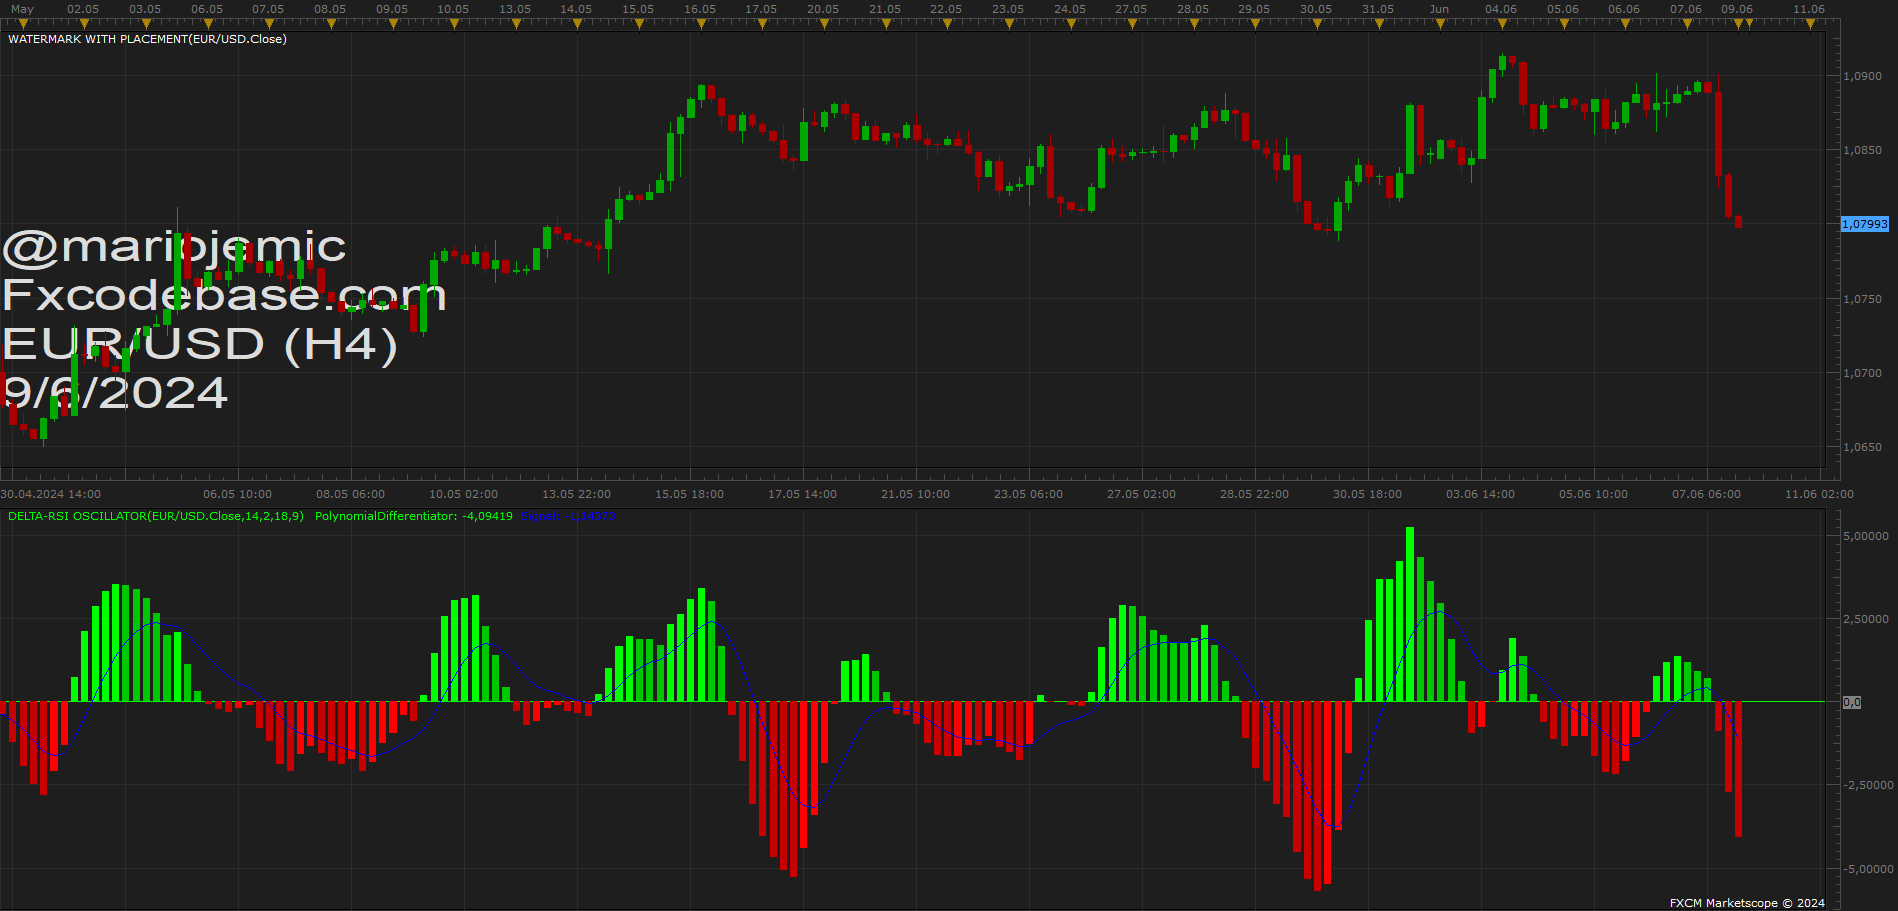The height and width of the screenshot is (911, 1898).
Task: Click the 10.05 02:00 time label
Action: tap(464, 494)
